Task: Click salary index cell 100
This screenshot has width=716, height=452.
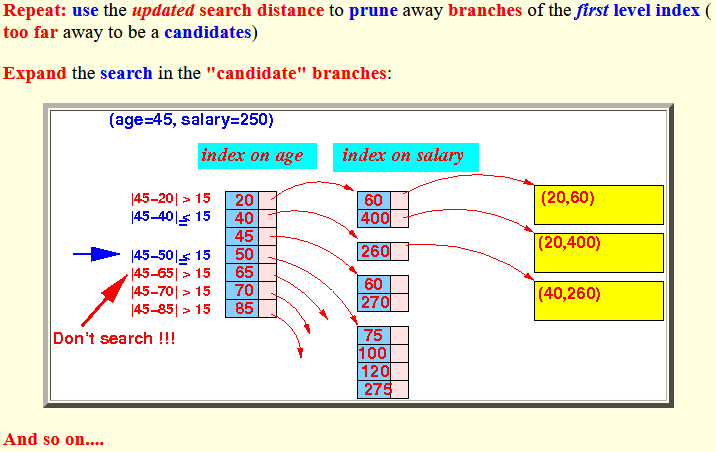Action: point(374,353)
